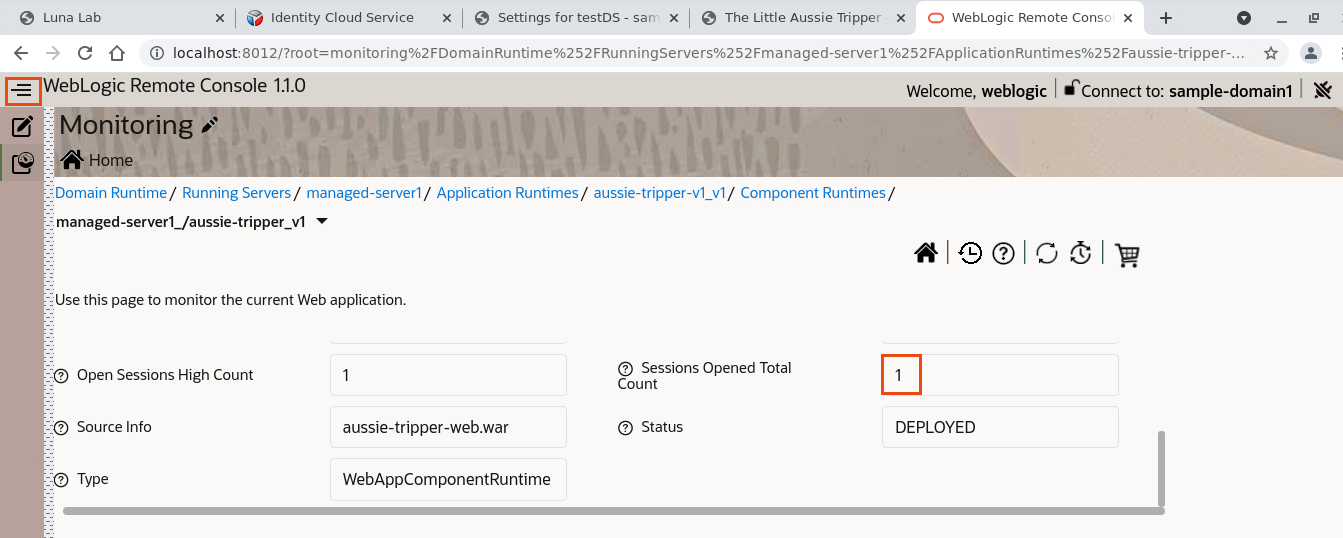Switch to The Little Aussie Tripper tab
The height and width of the screenshot is (538, 1343).
[x=802, y=18]
